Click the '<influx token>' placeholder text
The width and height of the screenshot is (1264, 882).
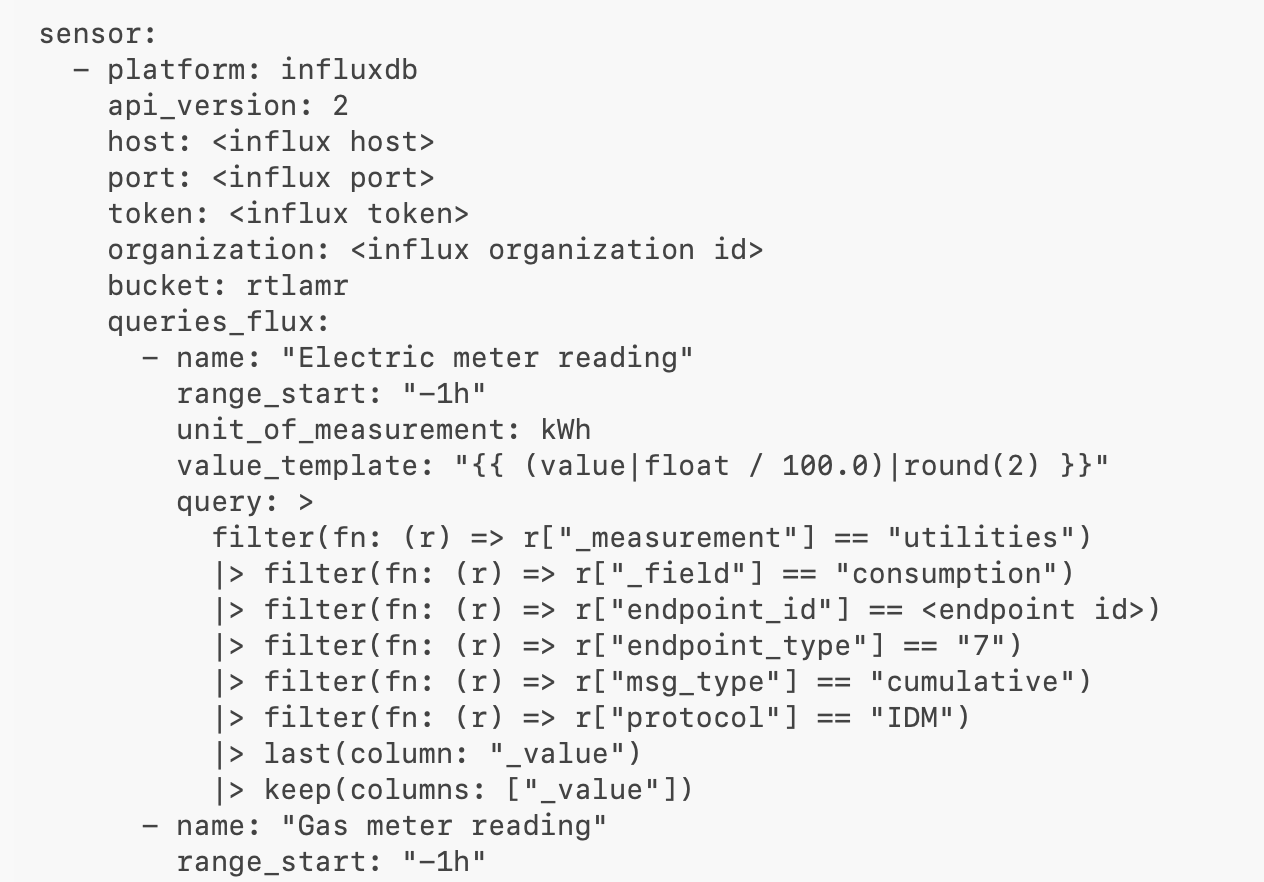coord(358,214)
